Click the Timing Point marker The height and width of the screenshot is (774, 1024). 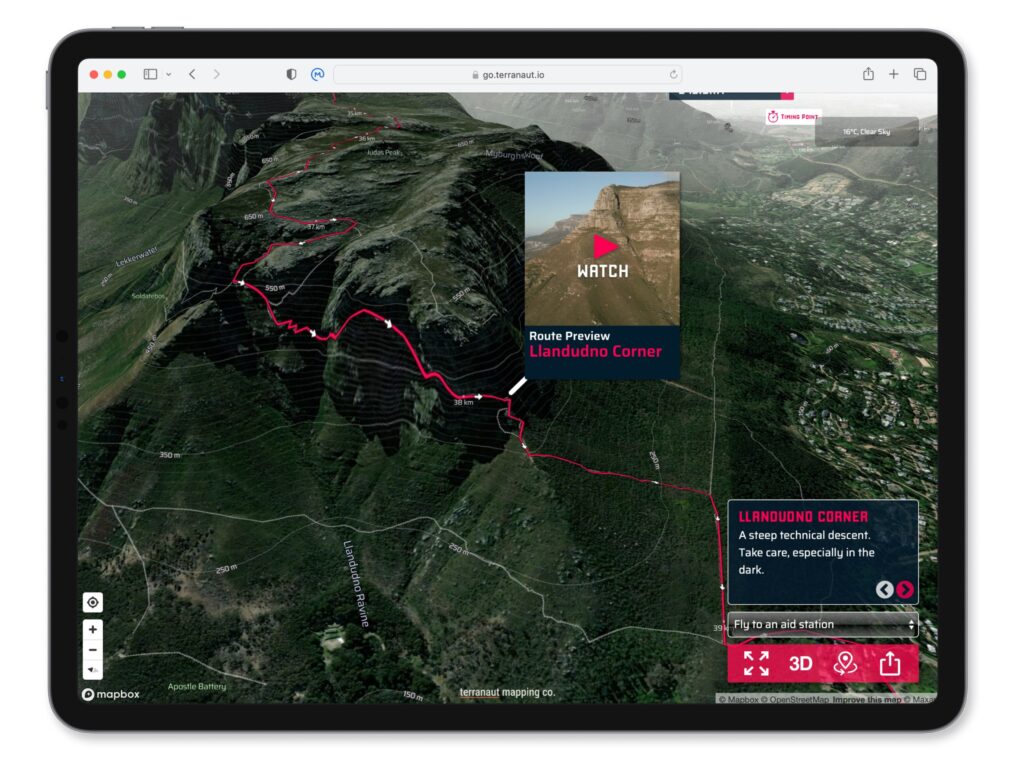pos(793,116)
